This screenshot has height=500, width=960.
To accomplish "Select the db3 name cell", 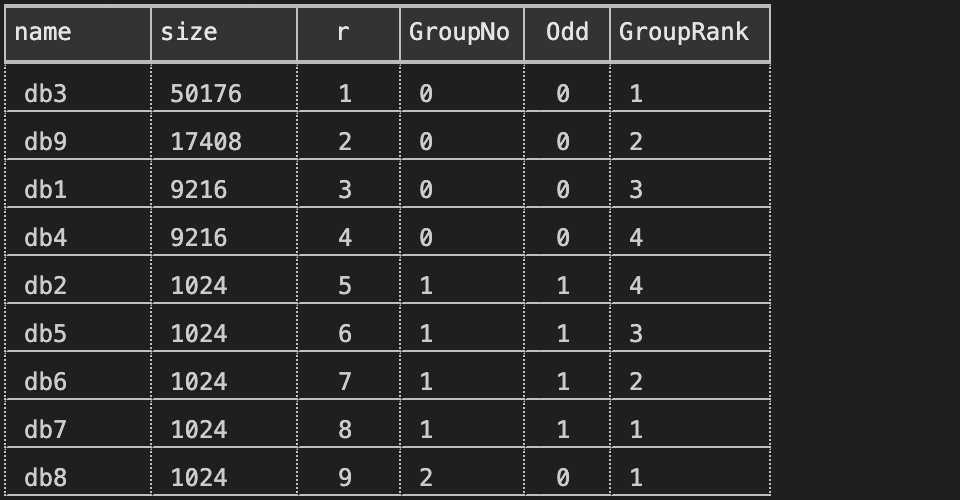I will point(78,88).
